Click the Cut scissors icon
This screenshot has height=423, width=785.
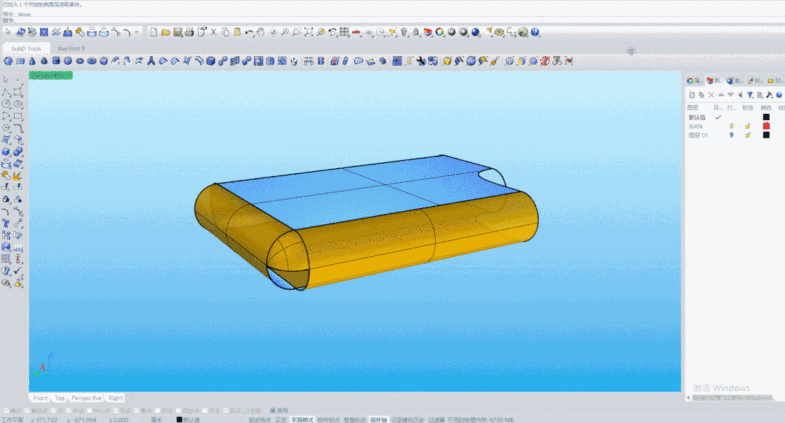pyautogui.click(x=212, y=32)
